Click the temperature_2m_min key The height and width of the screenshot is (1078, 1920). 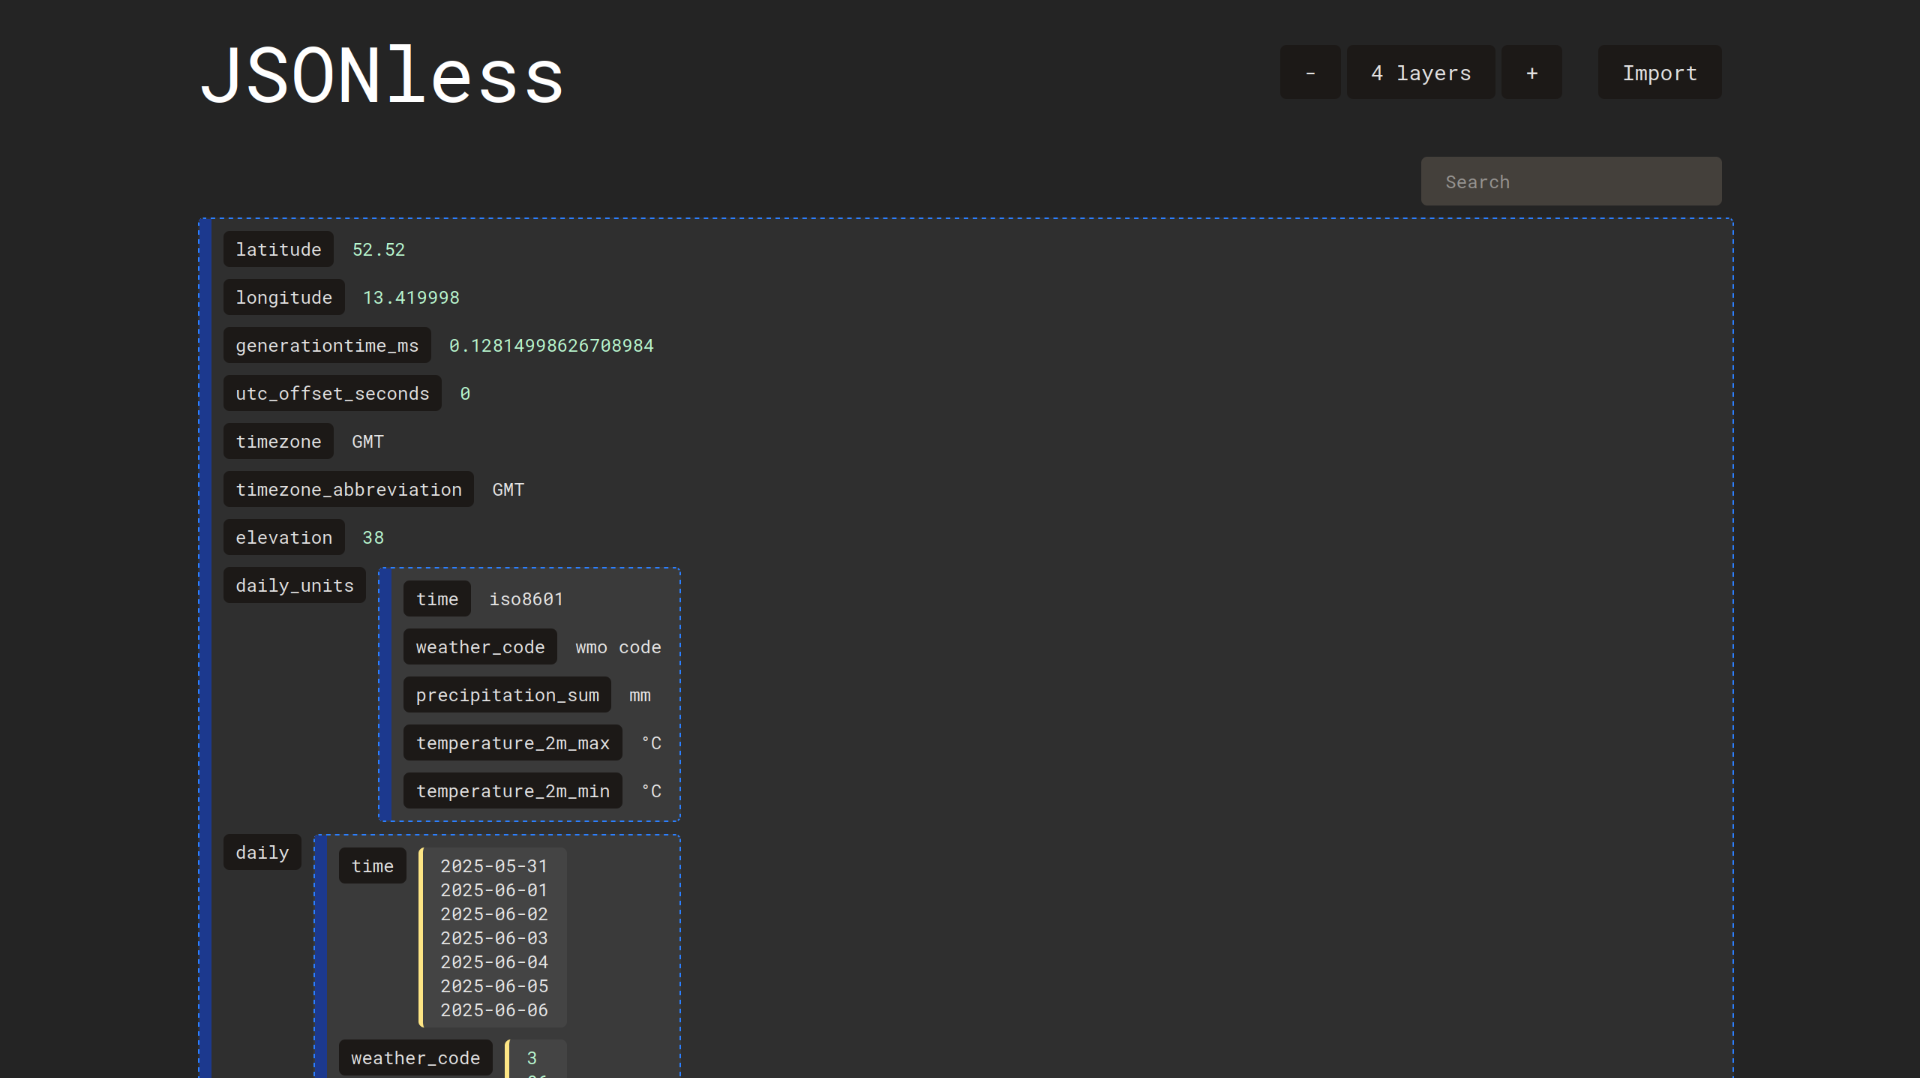[513, 791]
